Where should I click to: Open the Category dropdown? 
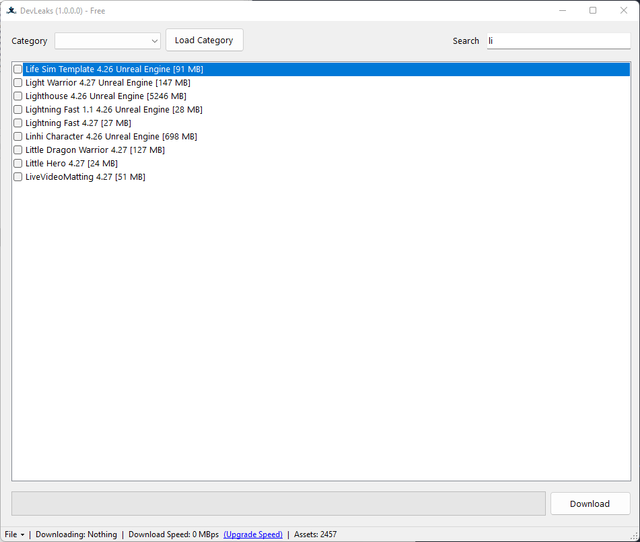point(107,41)
